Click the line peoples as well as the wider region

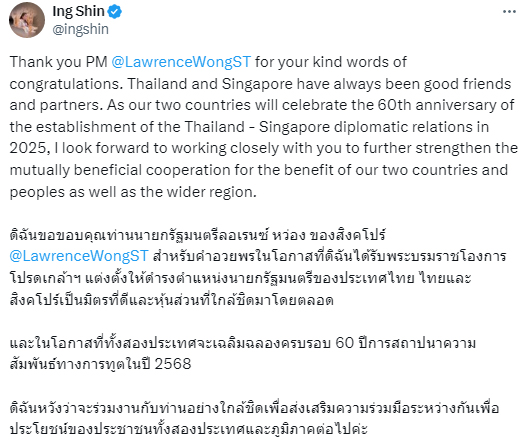coord(133,192)
